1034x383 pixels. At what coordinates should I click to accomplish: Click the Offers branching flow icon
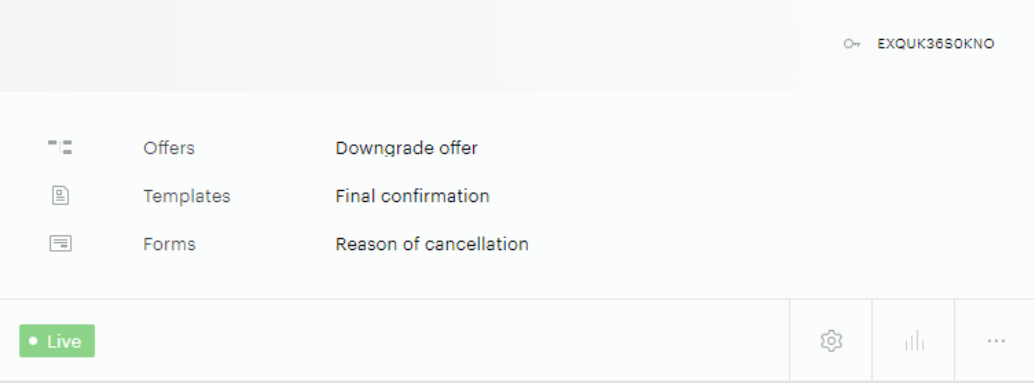tap(60, 147)
